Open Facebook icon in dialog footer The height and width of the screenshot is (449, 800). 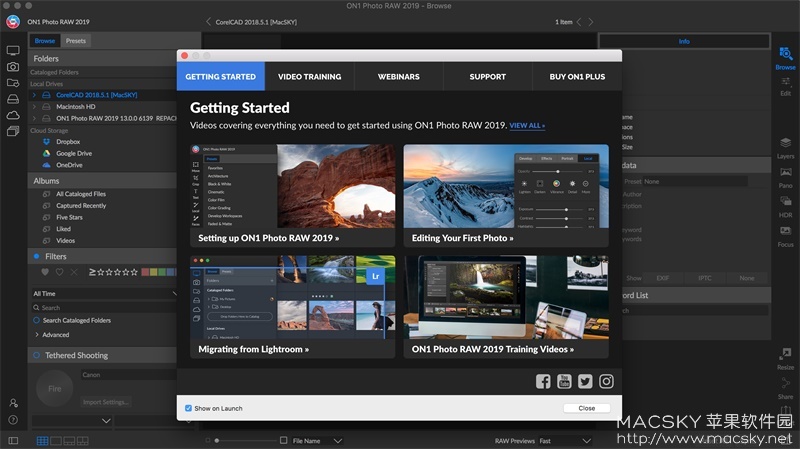pyautogui.click(x=543, y=381)
